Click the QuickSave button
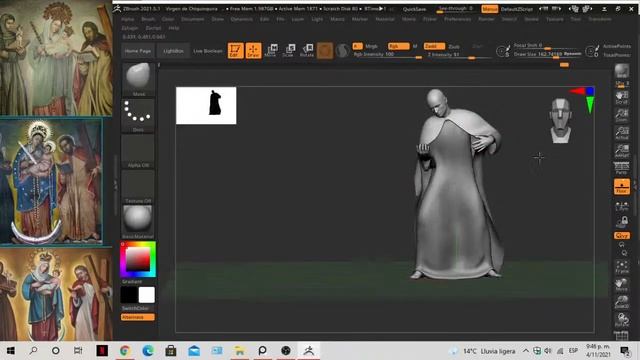 (x=414, y=9)
